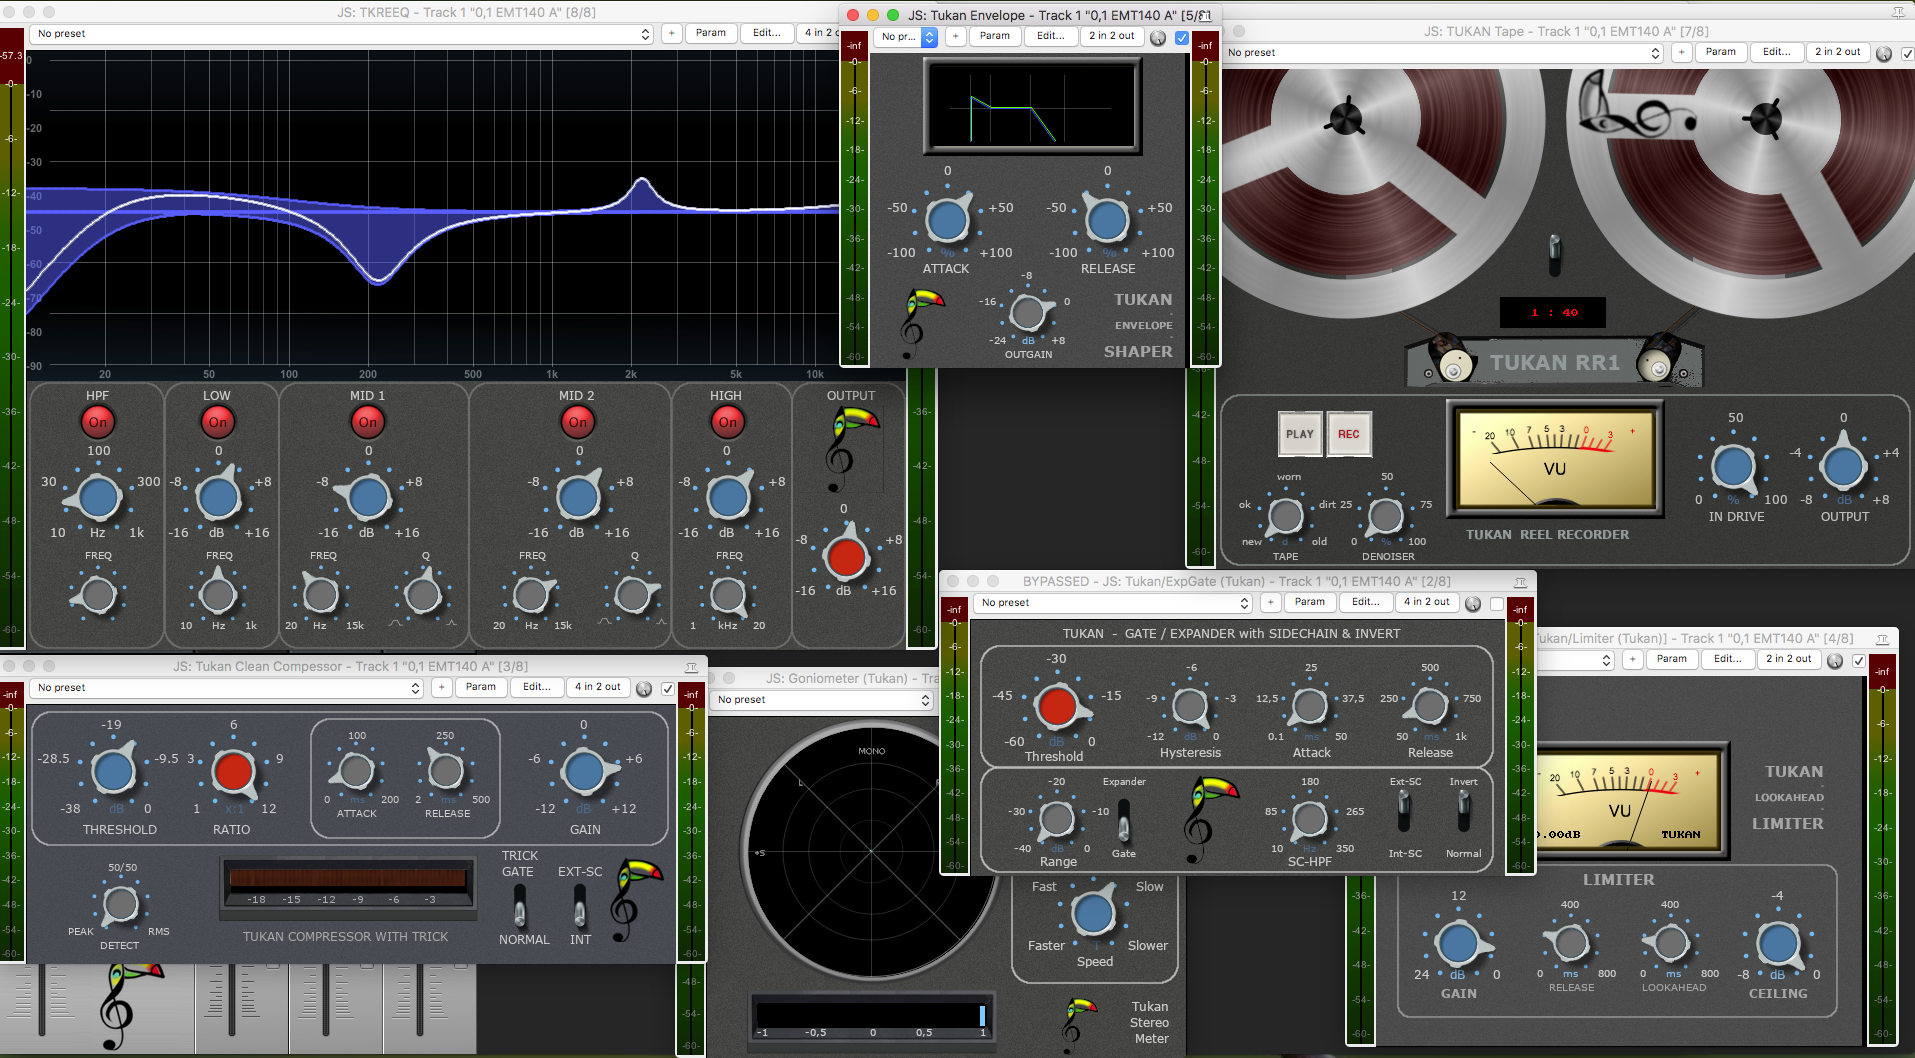Click the 2 in 2 out routing in Tape window

tap(1837, 52)
